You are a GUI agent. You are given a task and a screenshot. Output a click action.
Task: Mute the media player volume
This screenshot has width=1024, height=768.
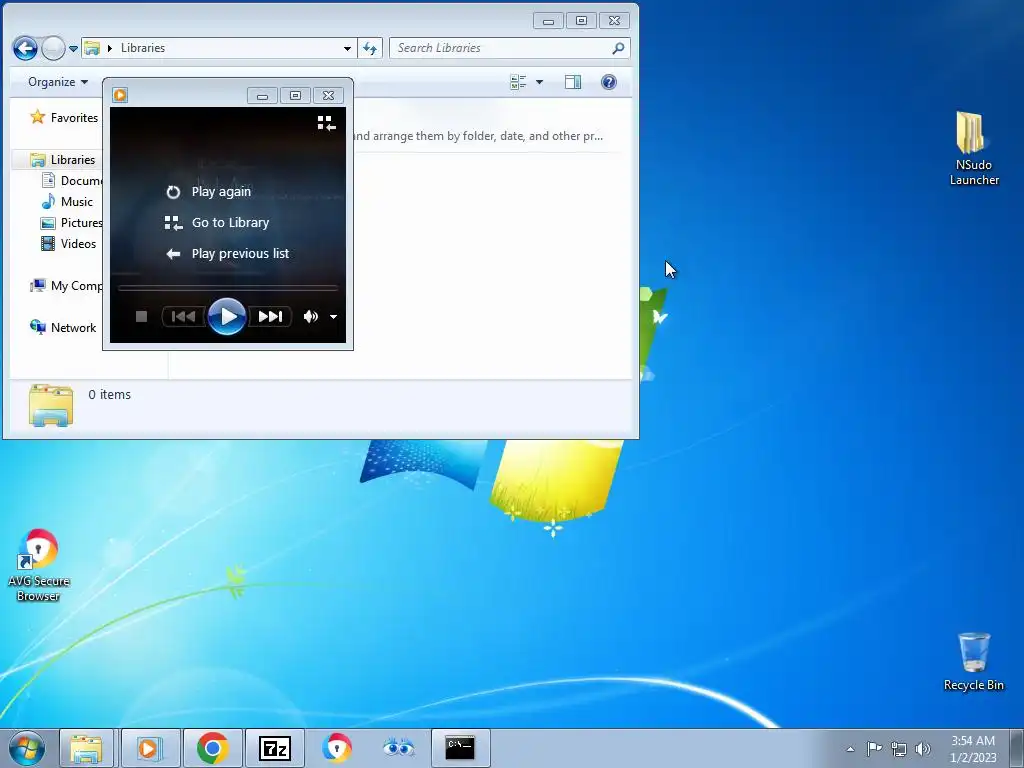click(x=310, y=317)
